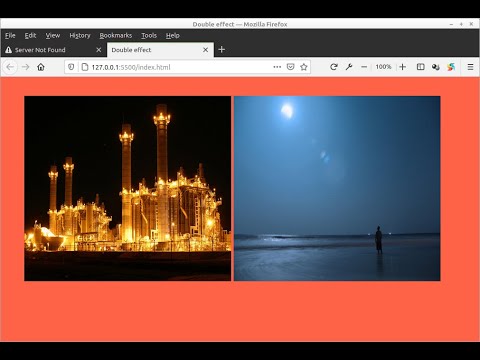Reload the current page
The width and height of the screenshot is (480, 360).
pos(334,67)
